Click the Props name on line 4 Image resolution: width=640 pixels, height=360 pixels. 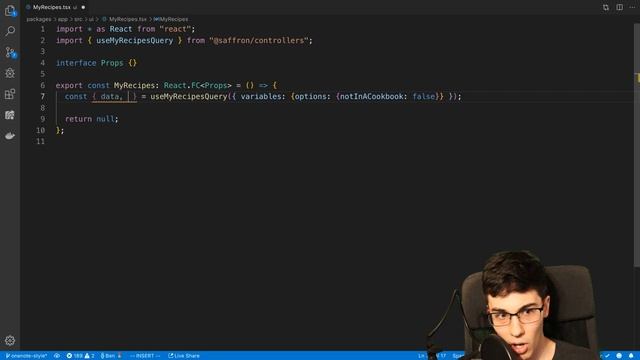click(112, 63)
